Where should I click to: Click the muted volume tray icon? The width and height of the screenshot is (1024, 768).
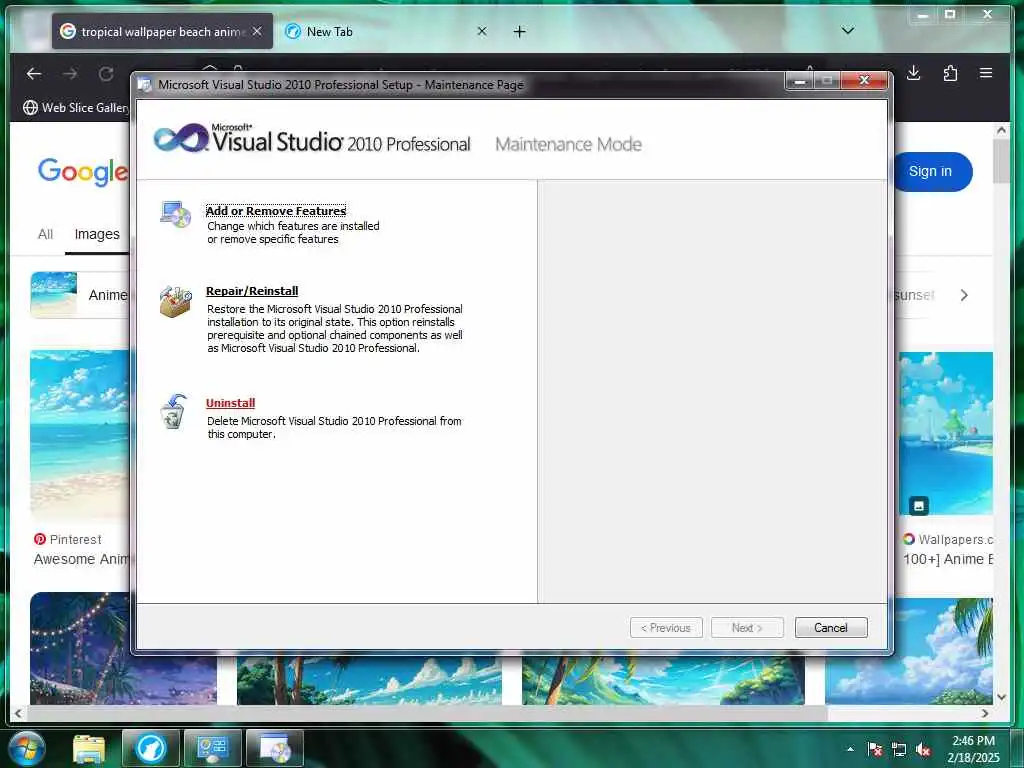[x=923, y=749]
